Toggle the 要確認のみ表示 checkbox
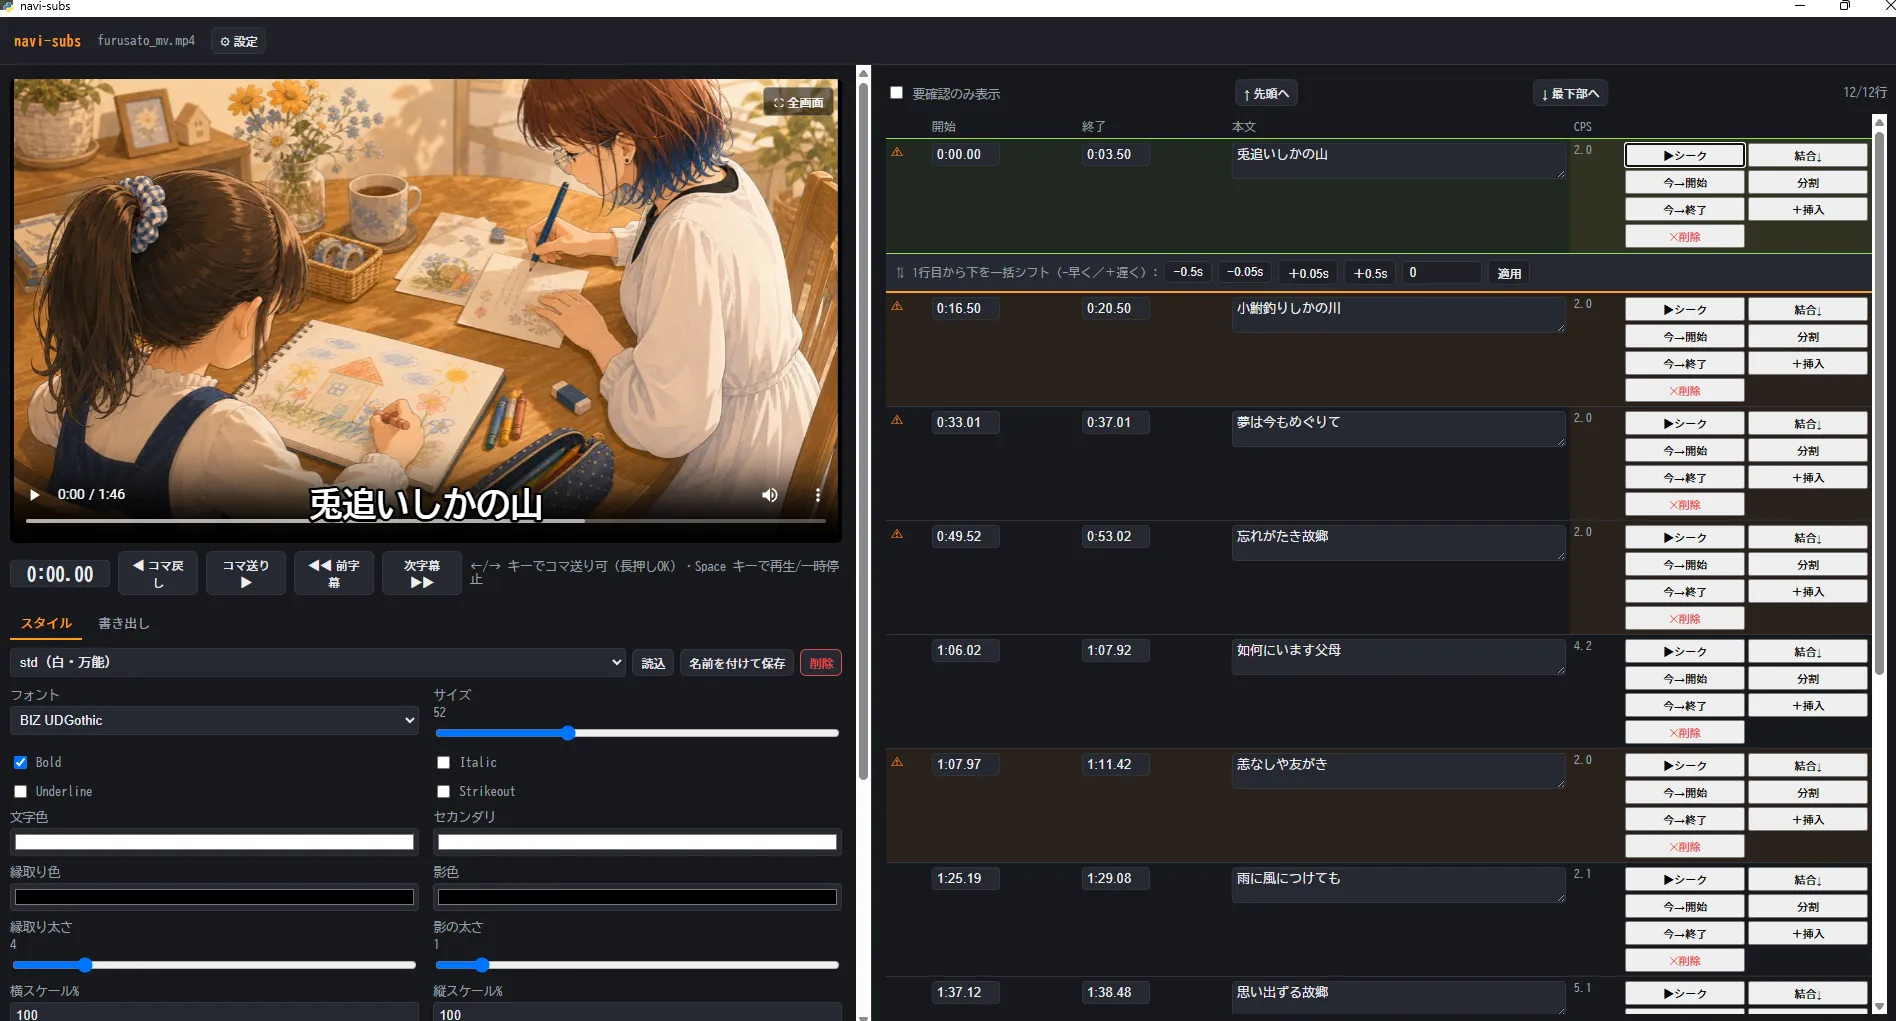The height and width of the screenshot is (1021, 1896). point(897,93)
